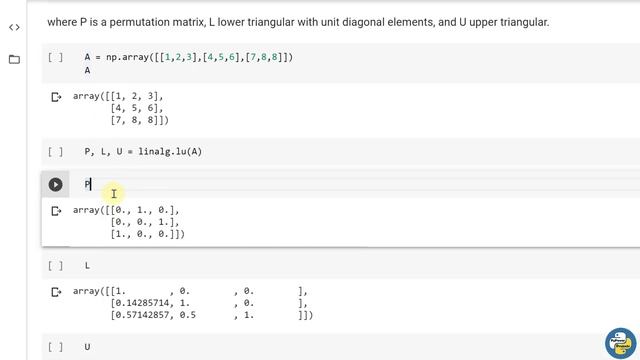Click output icon beside P matrix result
The image size is (640, 360).
[56, 211]
